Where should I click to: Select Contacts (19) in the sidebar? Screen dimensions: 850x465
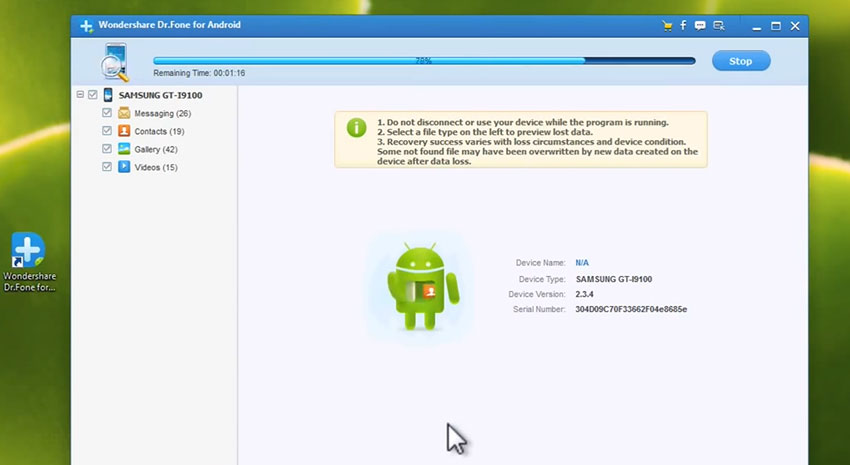tap(159, 131)
